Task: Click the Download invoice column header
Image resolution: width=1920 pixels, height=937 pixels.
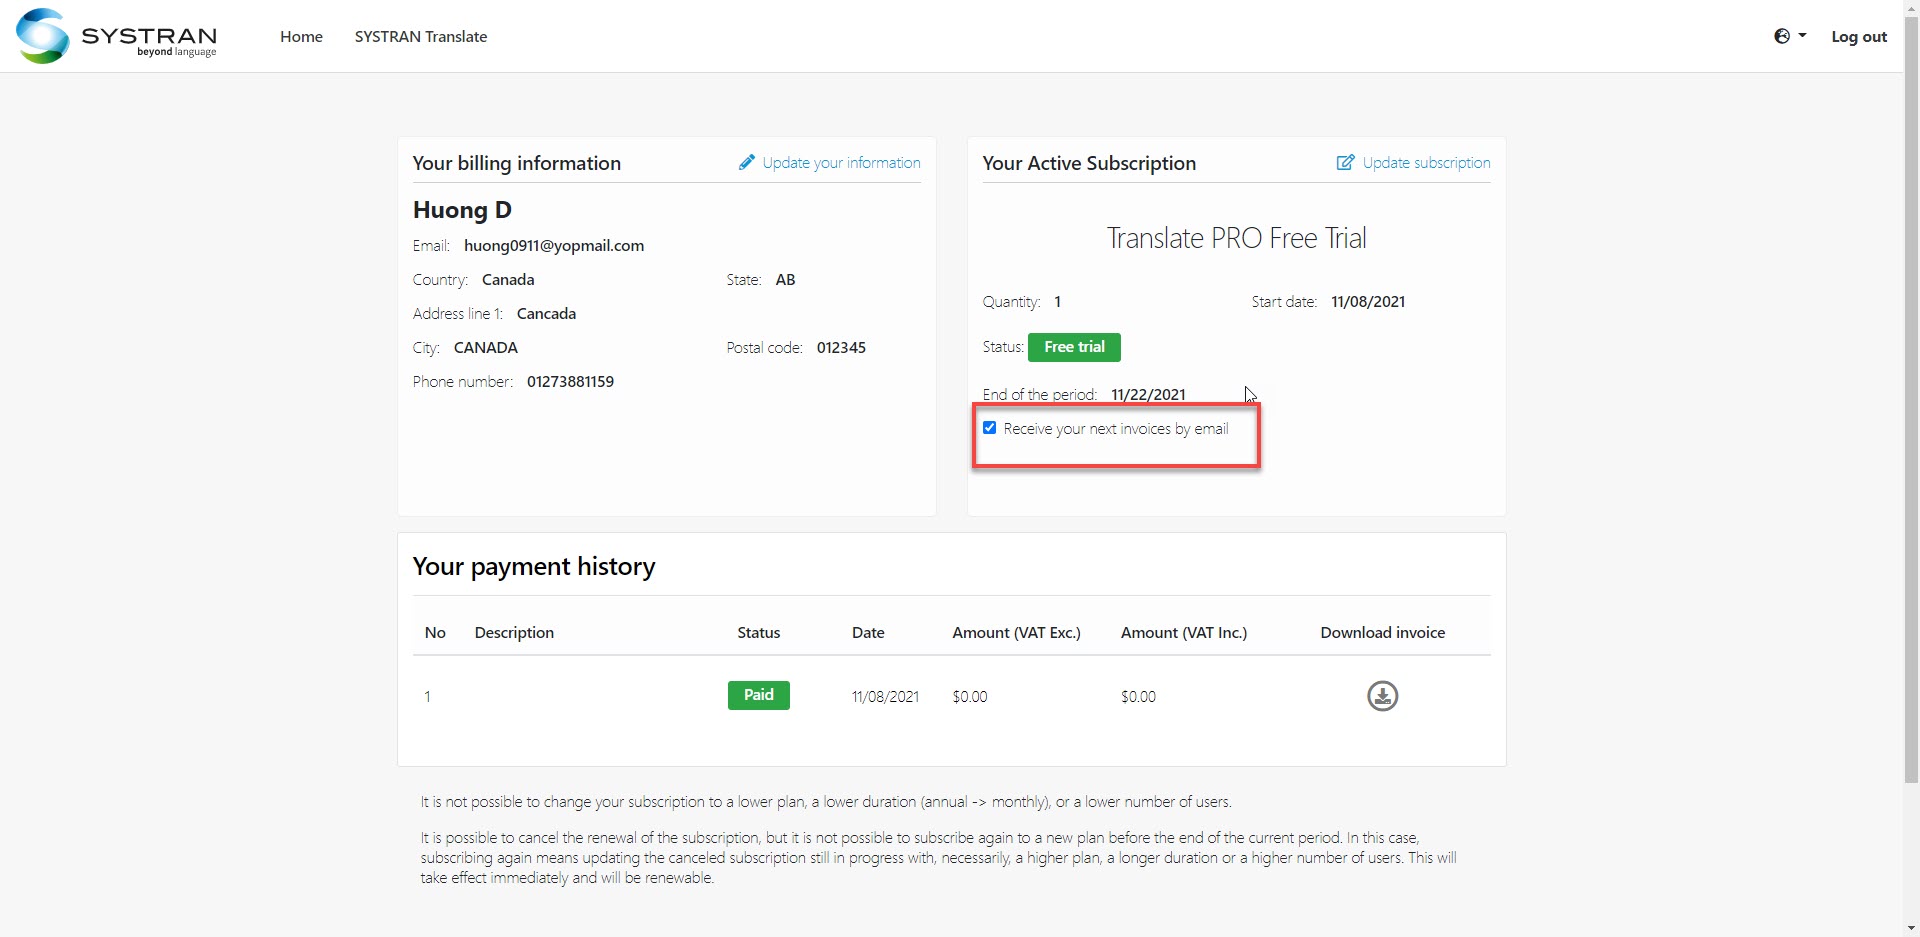Action: [1382, 632]
